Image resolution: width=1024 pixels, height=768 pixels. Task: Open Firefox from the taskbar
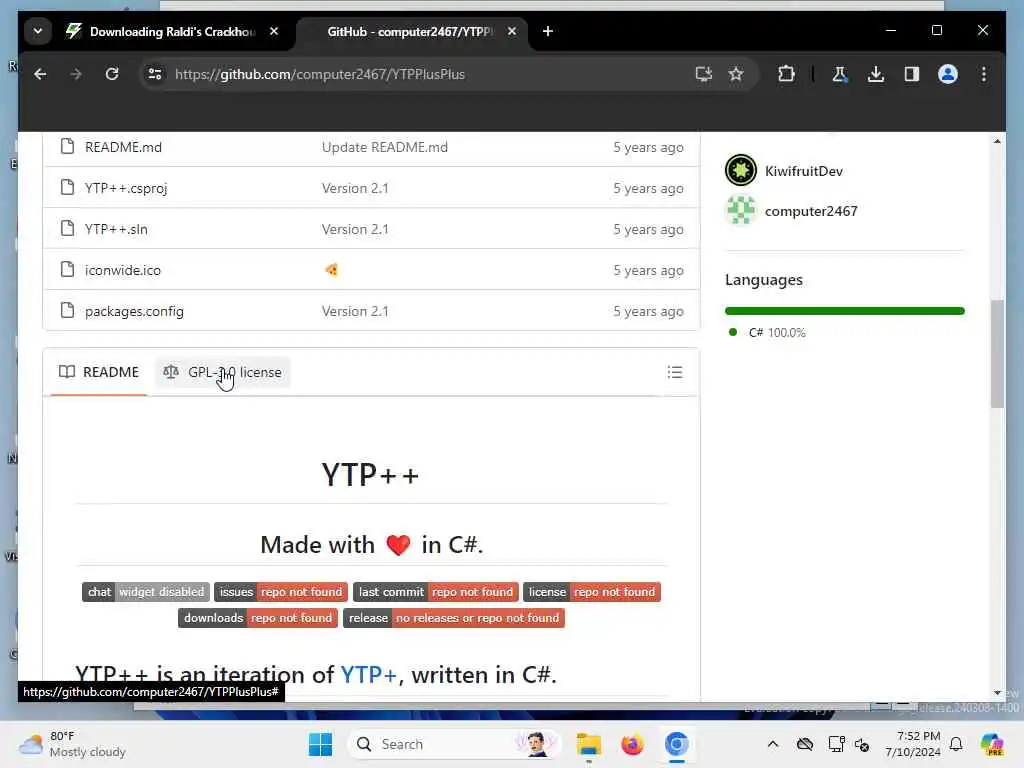pyautogui.click(x=632, y=744)
